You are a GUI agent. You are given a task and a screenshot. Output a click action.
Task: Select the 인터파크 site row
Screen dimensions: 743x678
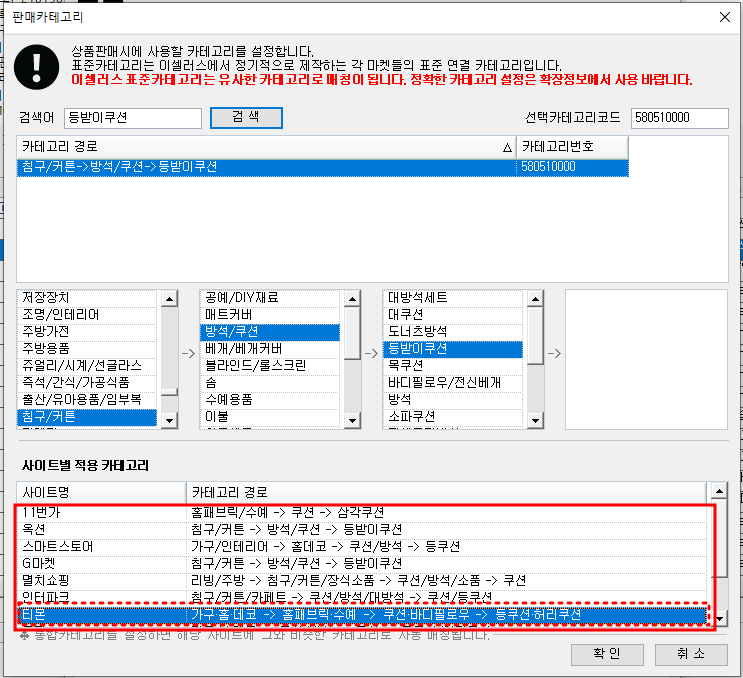click(x=362, y=597)
